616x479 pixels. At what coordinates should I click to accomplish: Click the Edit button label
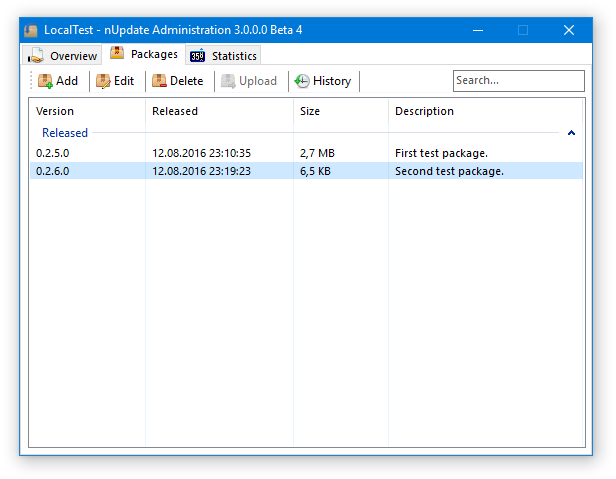click(x=124, y=81)
